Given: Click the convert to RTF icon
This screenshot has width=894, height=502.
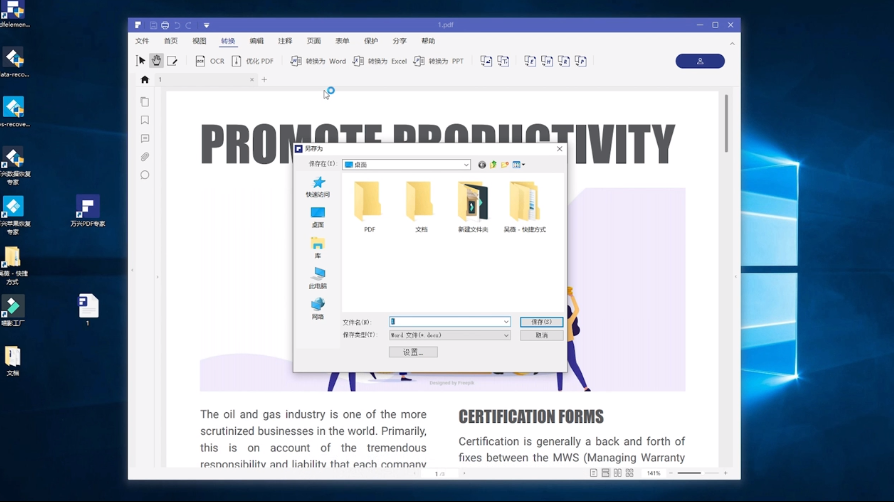Looking at the screenshot, I should click(x=564, y=60).
